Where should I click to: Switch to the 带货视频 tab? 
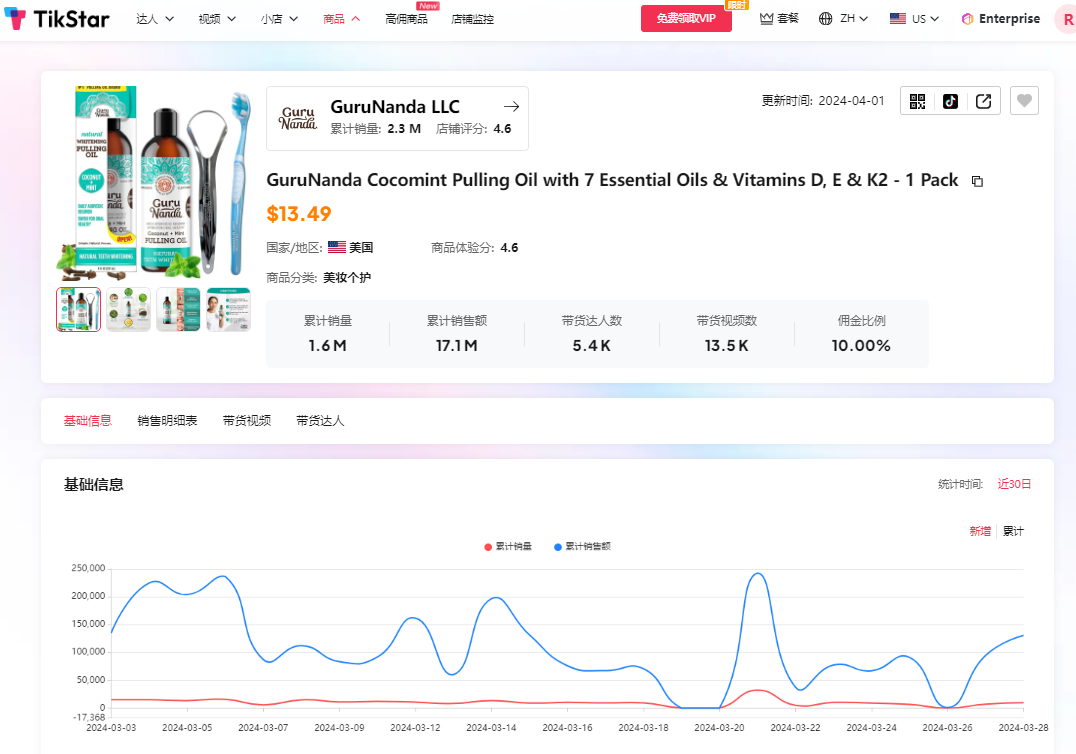coord(247,421)
